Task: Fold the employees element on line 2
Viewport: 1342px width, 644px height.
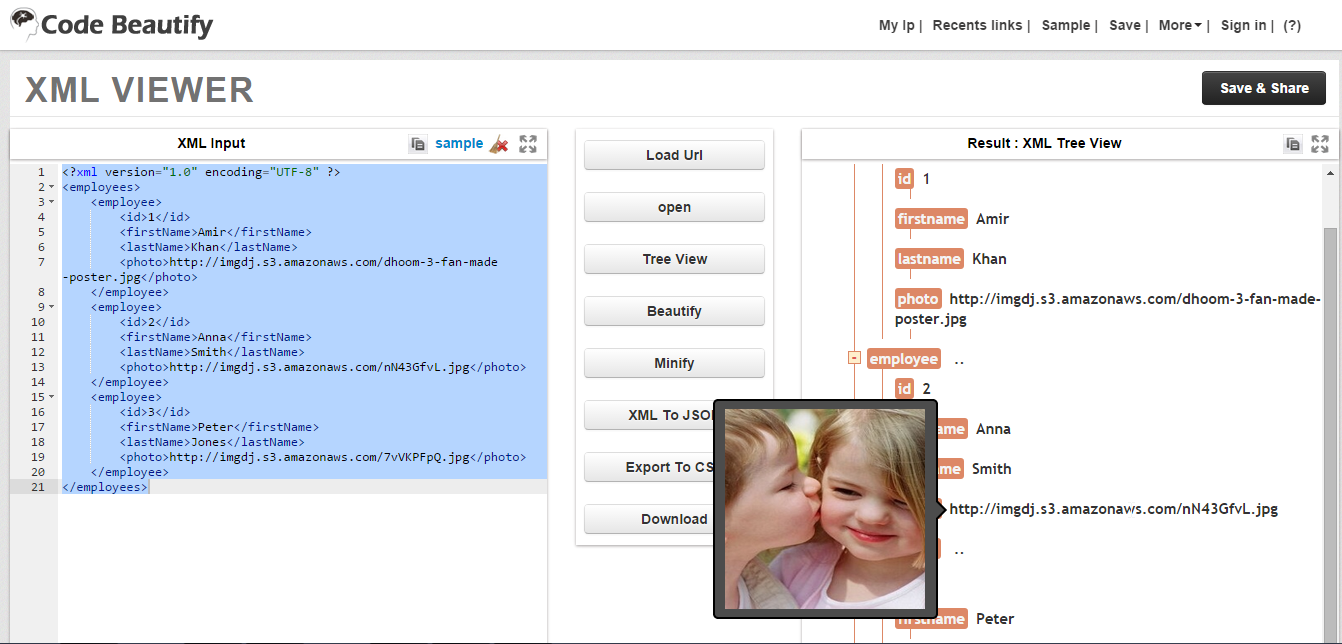Action: pos(51,187)
